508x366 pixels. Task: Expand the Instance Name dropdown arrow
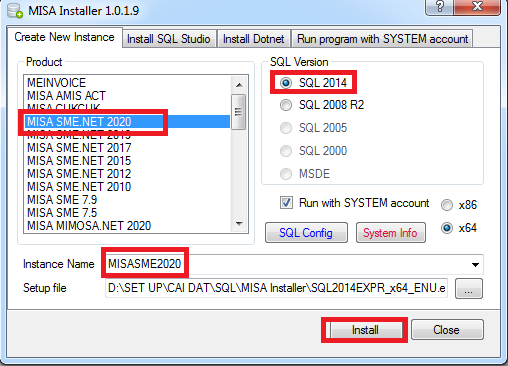476,265
